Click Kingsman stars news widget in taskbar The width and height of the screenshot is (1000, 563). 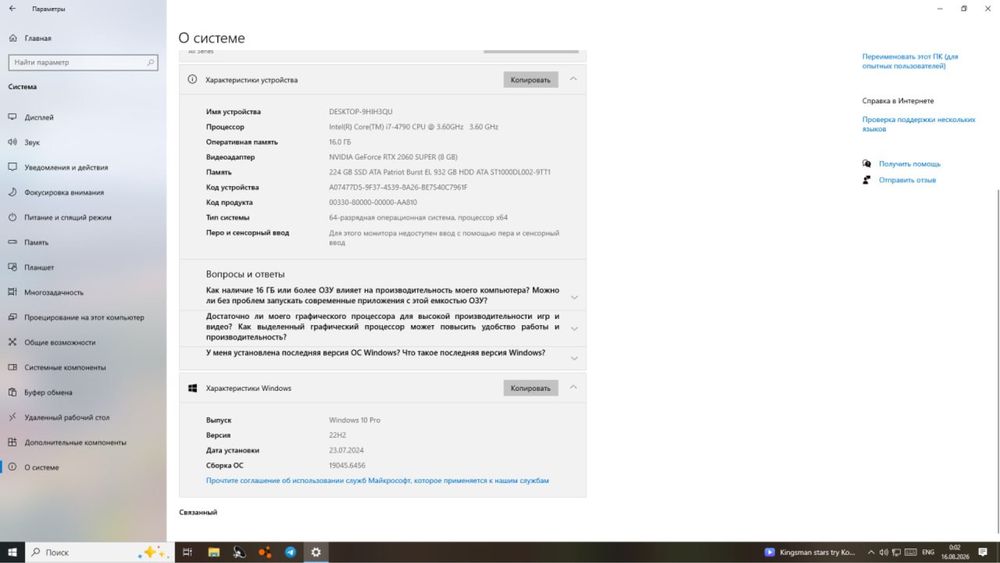[x=810, y=552]
